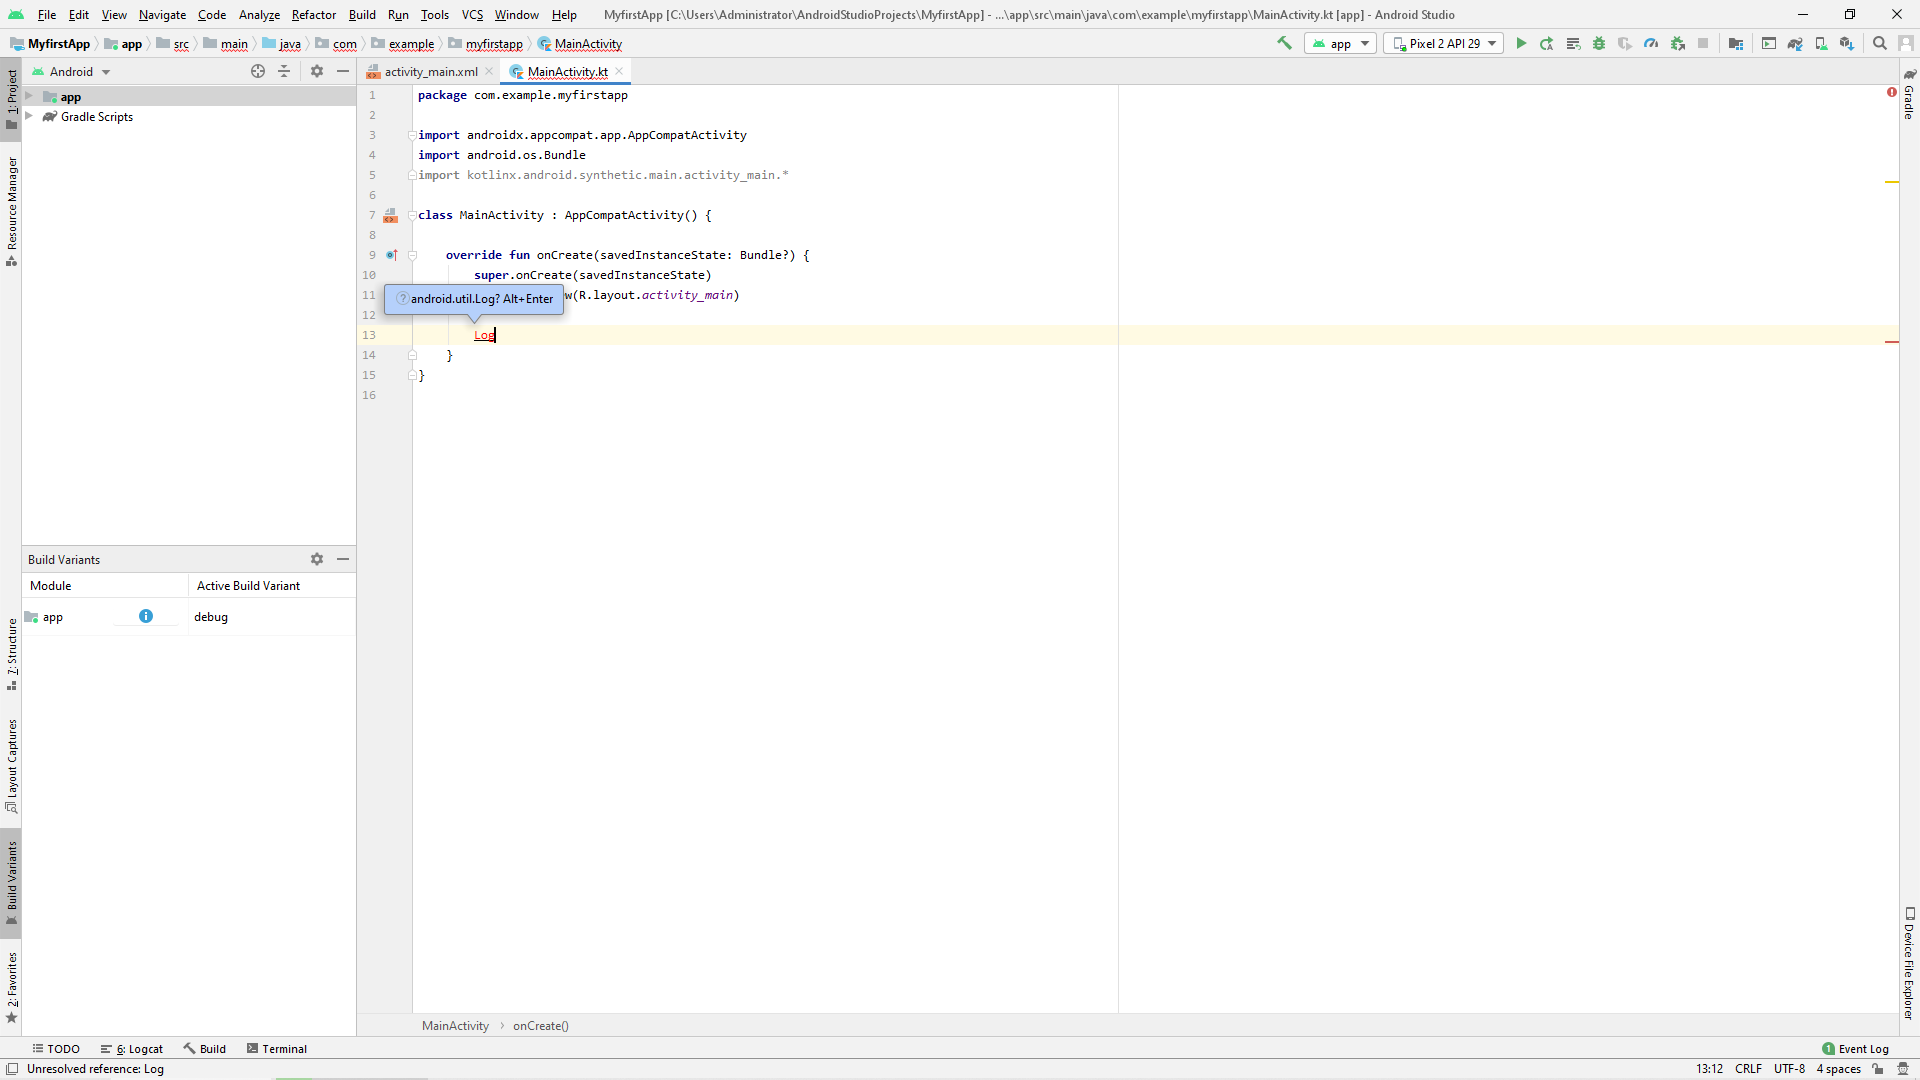Click the Debug app bug icon
Screen dimensions: 1920x1080
(x=1599, y=43)
